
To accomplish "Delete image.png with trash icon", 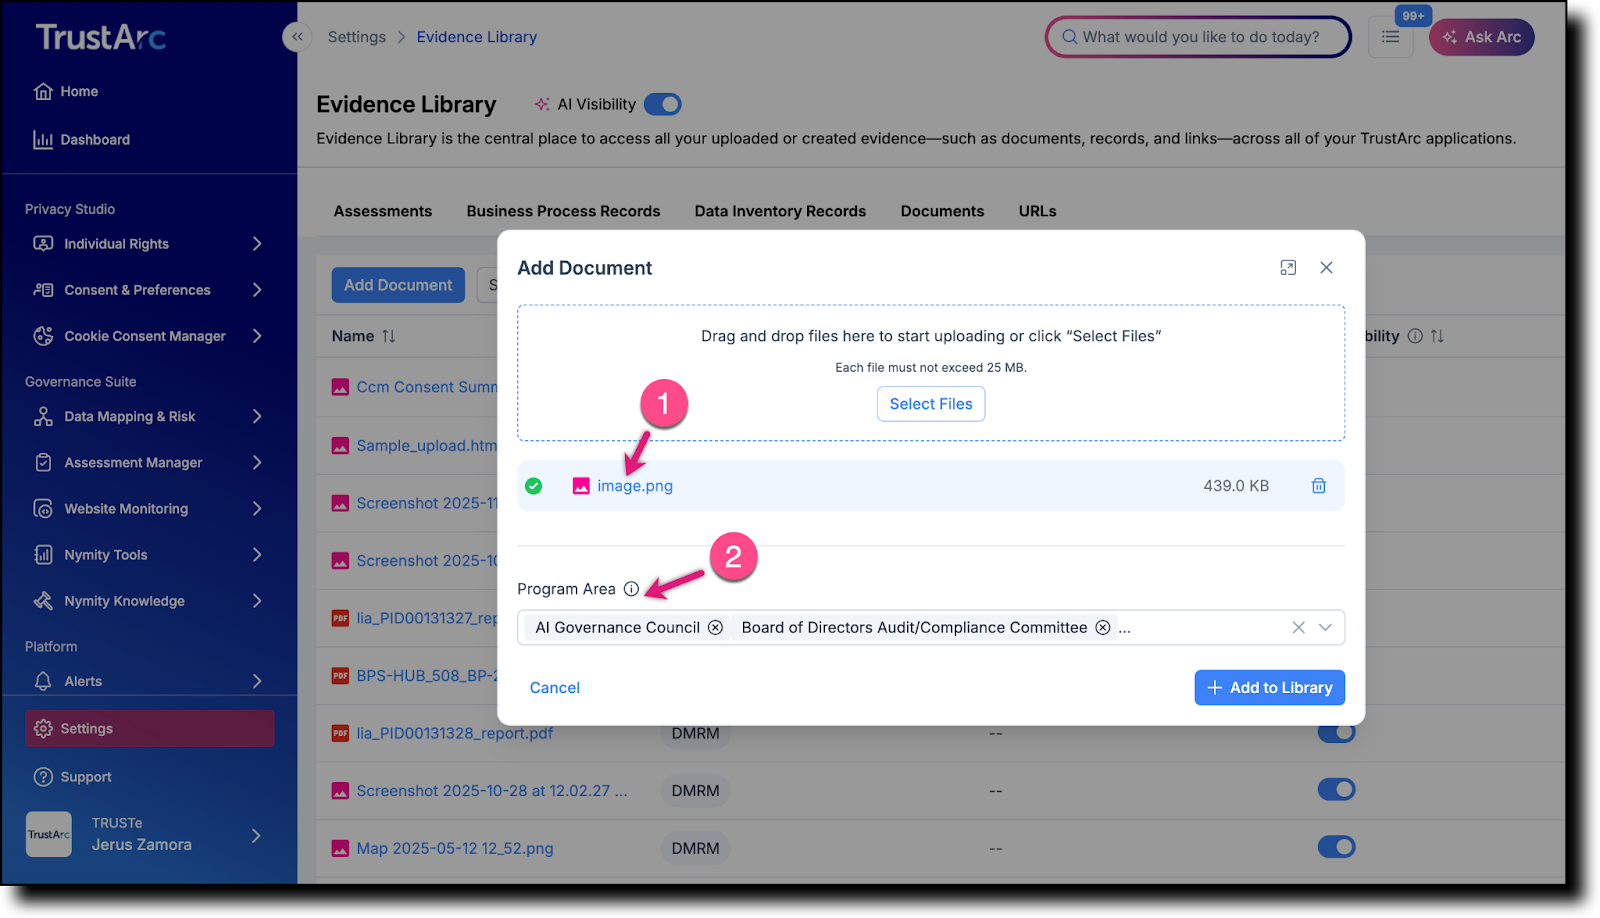I will point(1319,486).
